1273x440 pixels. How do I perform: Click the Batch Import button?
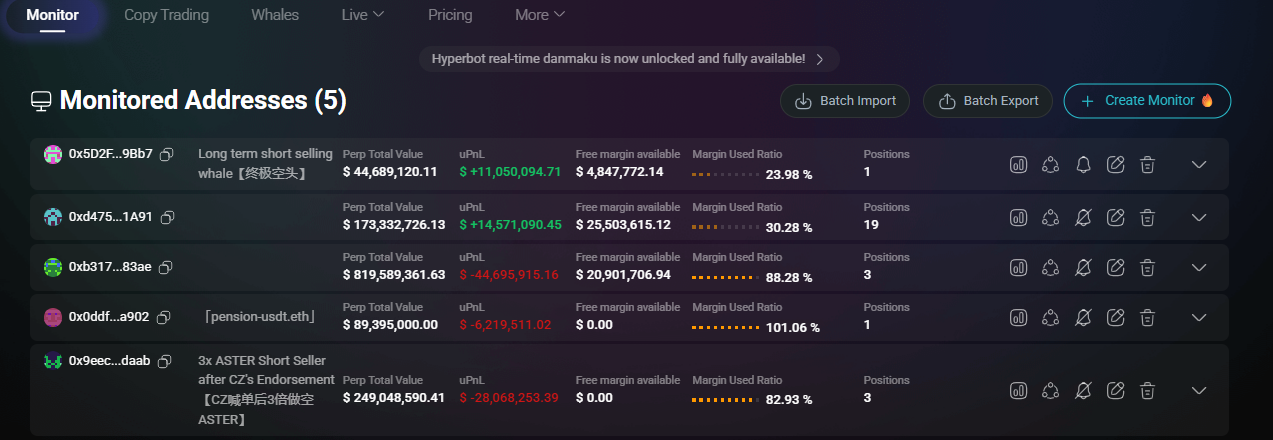click(845, 101)
